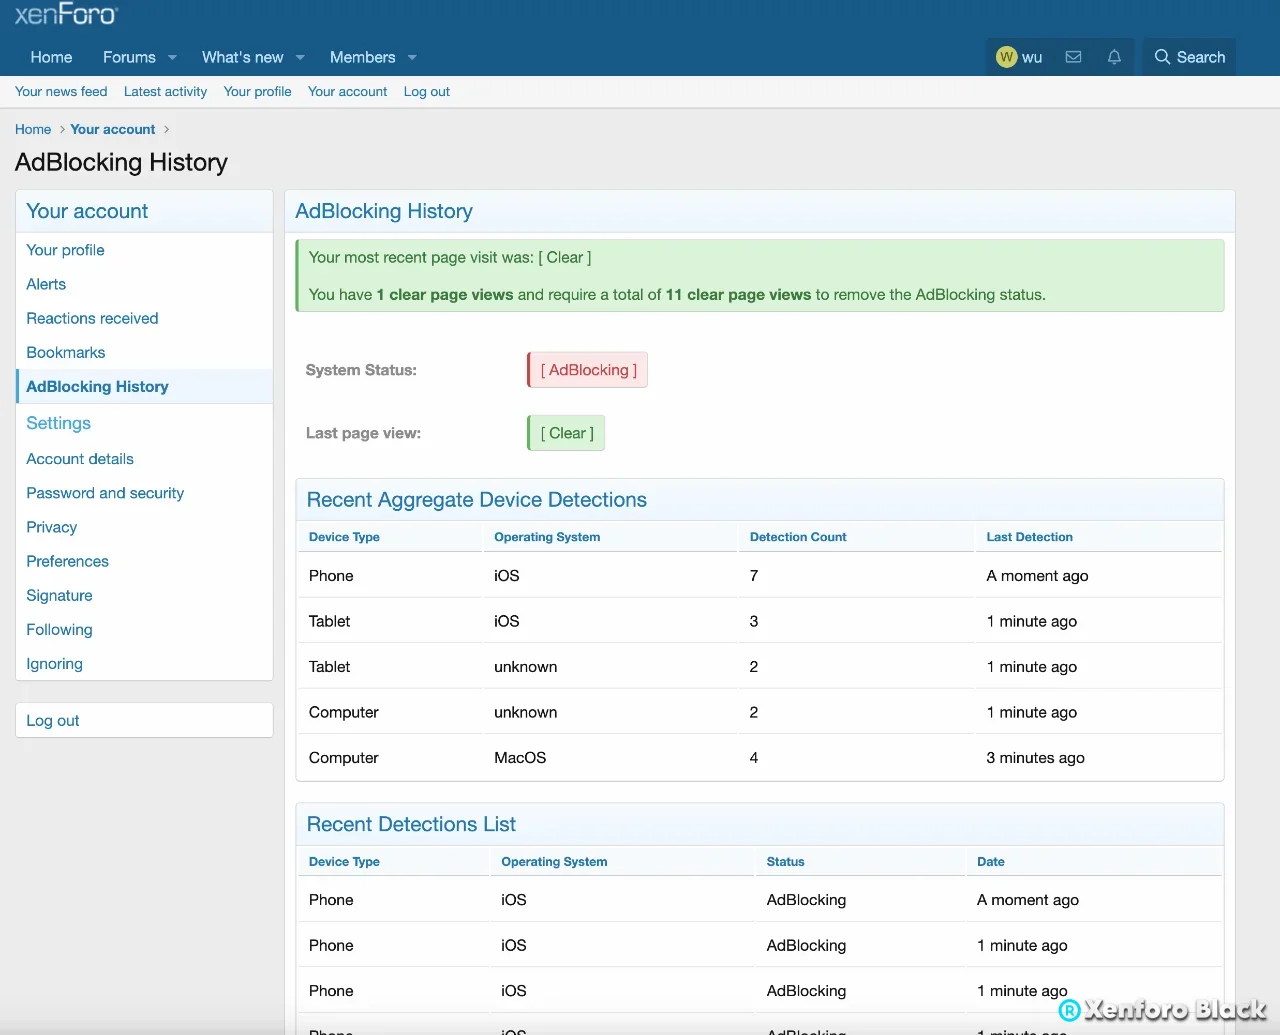Open Privacy settings in the sidebar
Viewport: 1280px width, 1035px height.
coord(144,527)
